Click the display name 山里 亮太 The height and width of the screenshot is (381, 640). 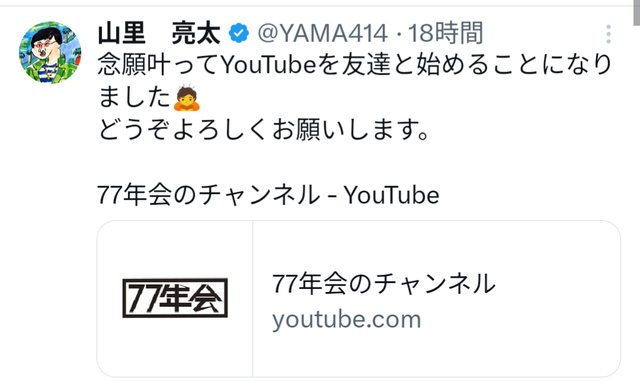159,33
